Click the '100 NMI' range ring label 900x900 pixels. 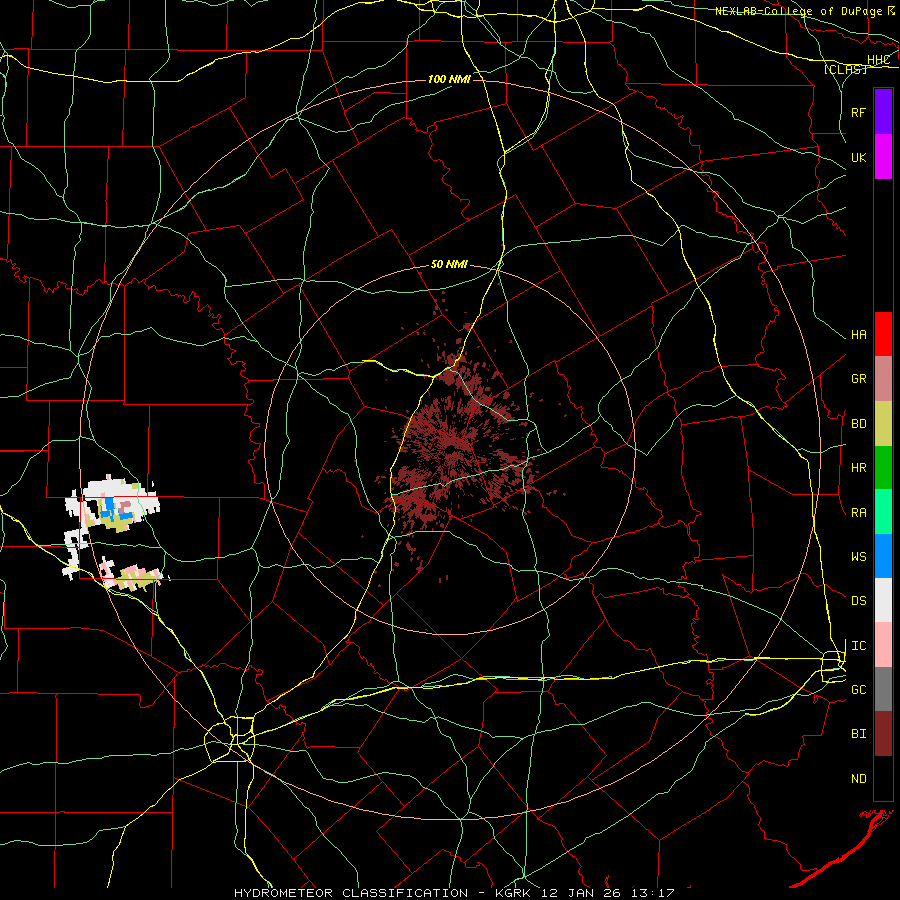449,79
